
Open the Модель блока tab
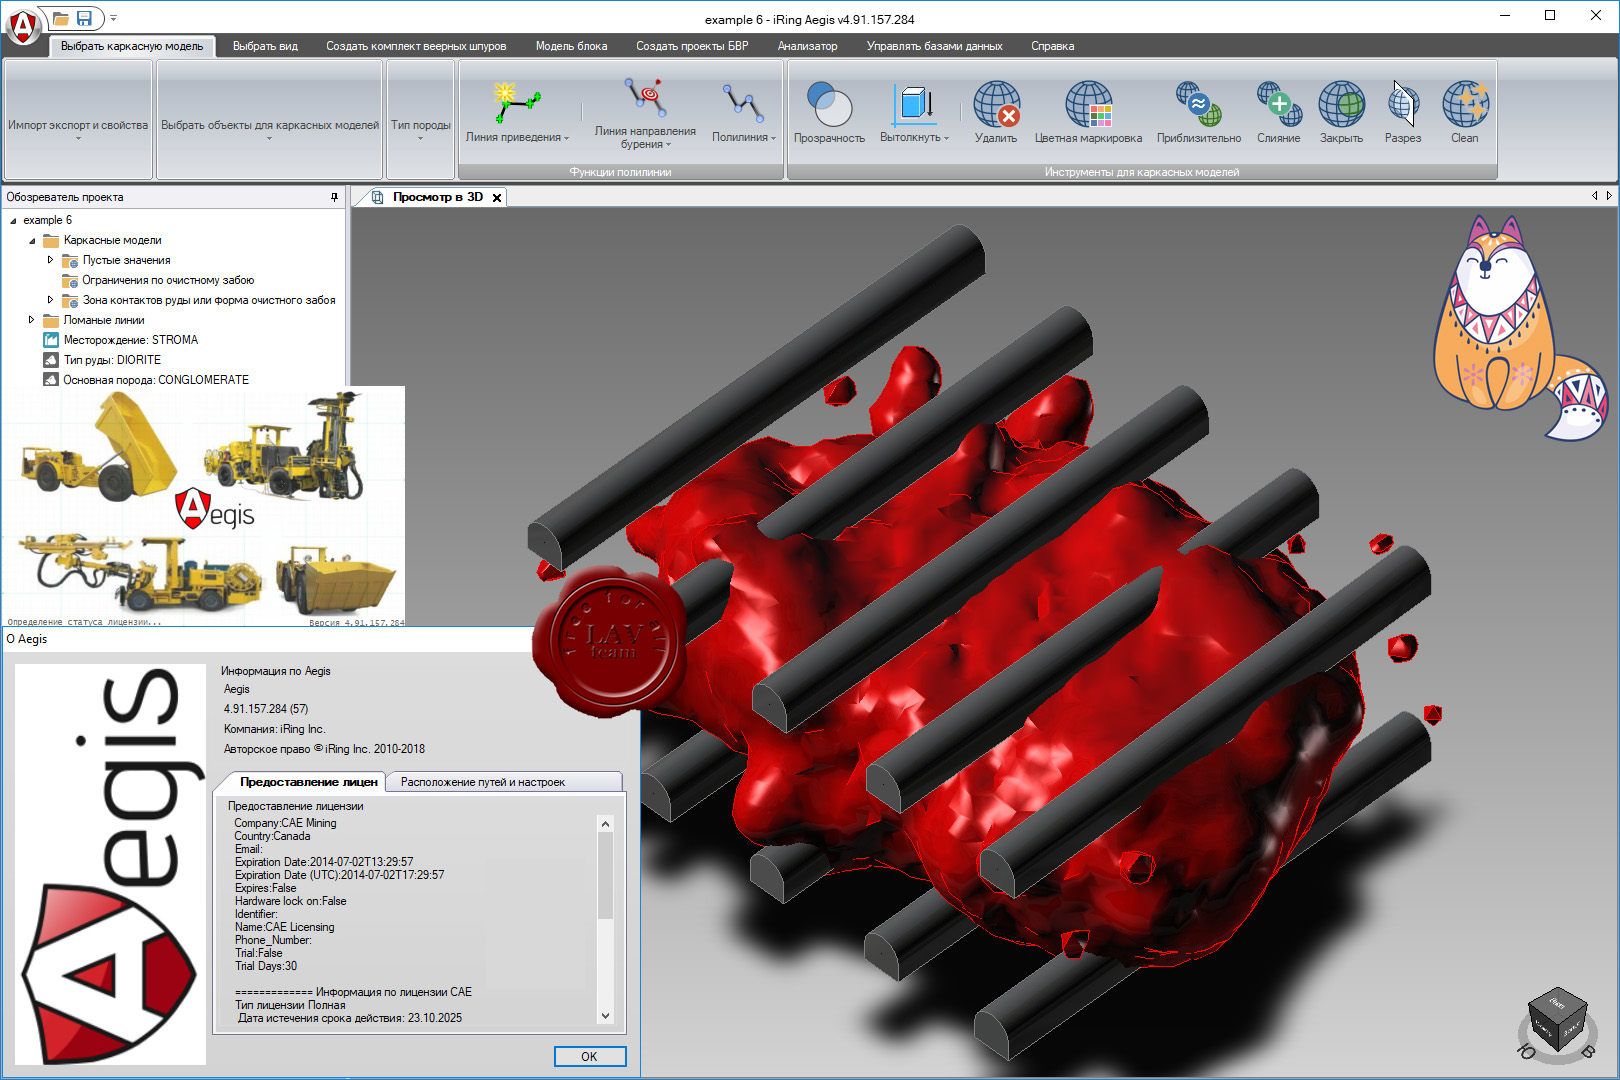(x=571, y=46)
